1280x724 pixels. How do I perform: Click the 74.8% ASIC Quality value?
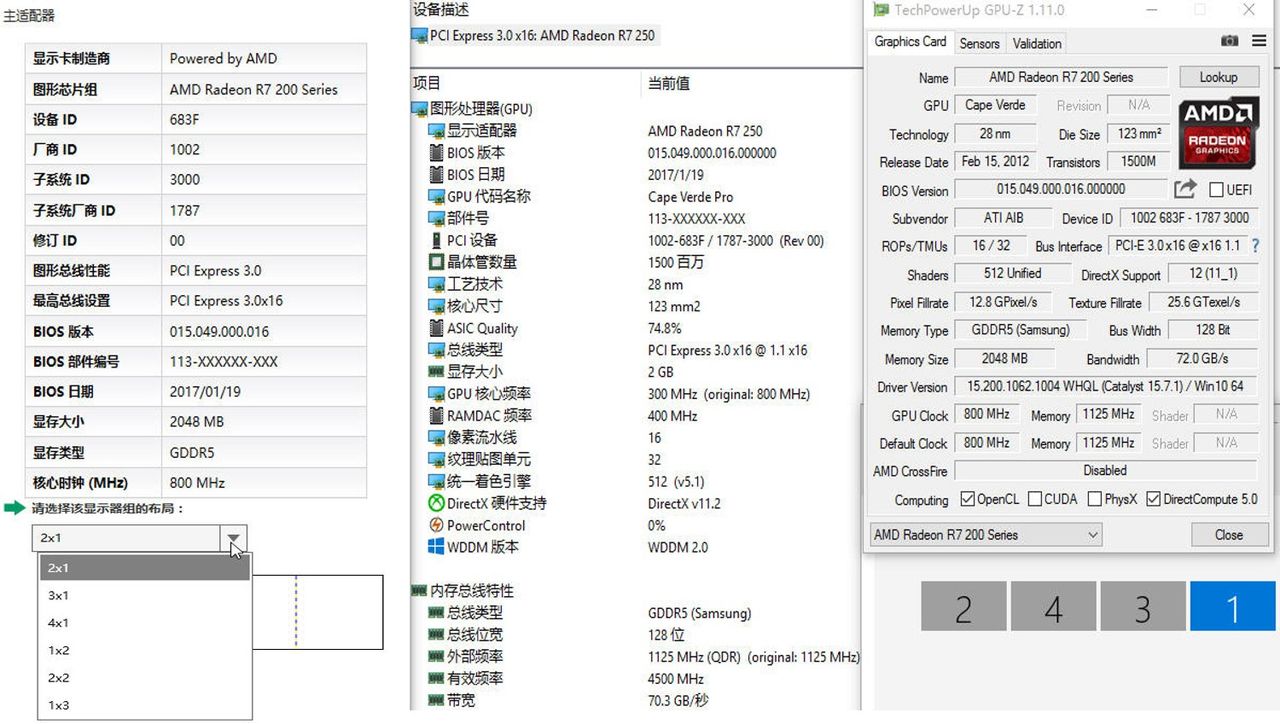(x=665, y=328)
